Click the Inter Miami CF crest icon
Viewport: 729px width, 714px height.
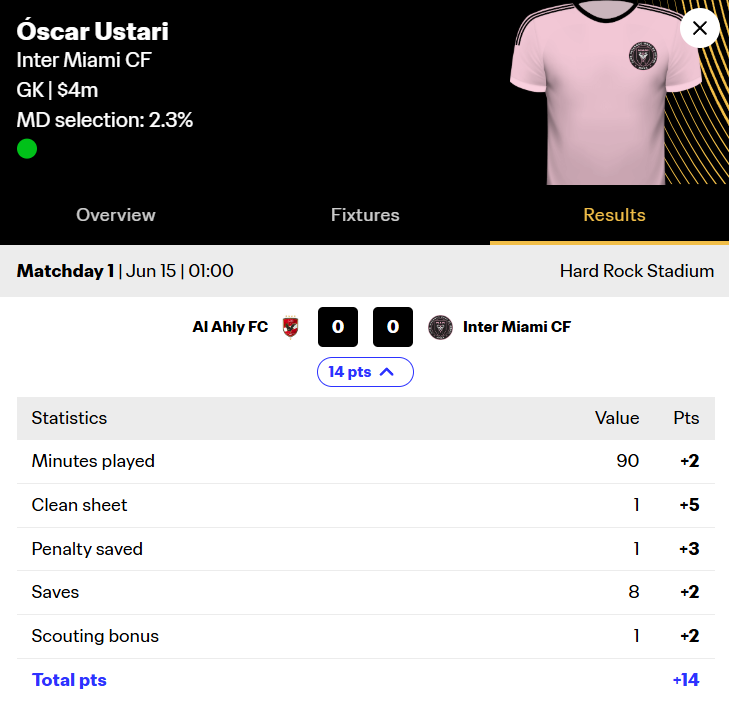pos(440,327)
